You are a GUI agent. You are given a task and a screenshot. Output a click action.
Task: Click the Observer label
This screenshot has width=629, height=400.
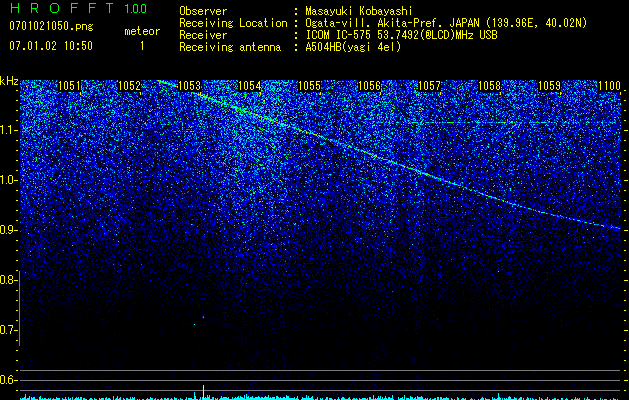pos(203,11)
